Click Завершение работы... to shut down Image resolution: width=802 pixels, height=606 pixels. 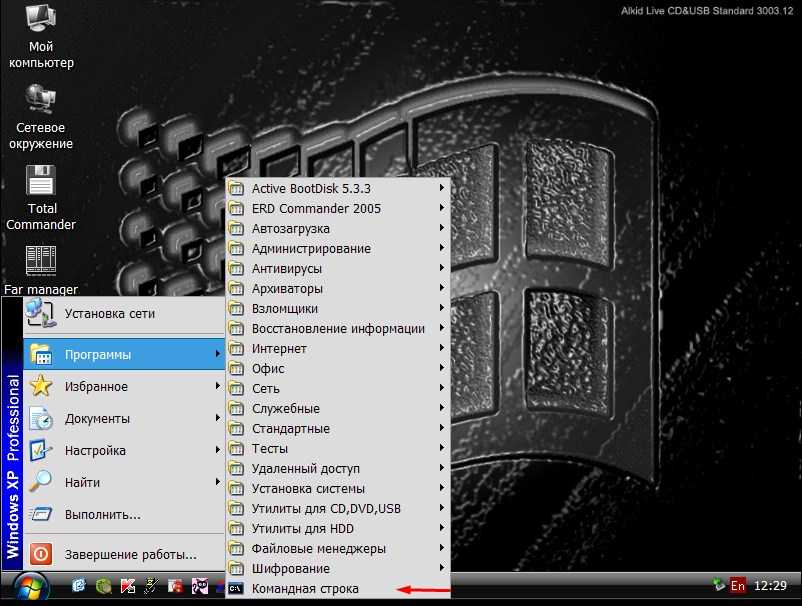pos(130,554)
